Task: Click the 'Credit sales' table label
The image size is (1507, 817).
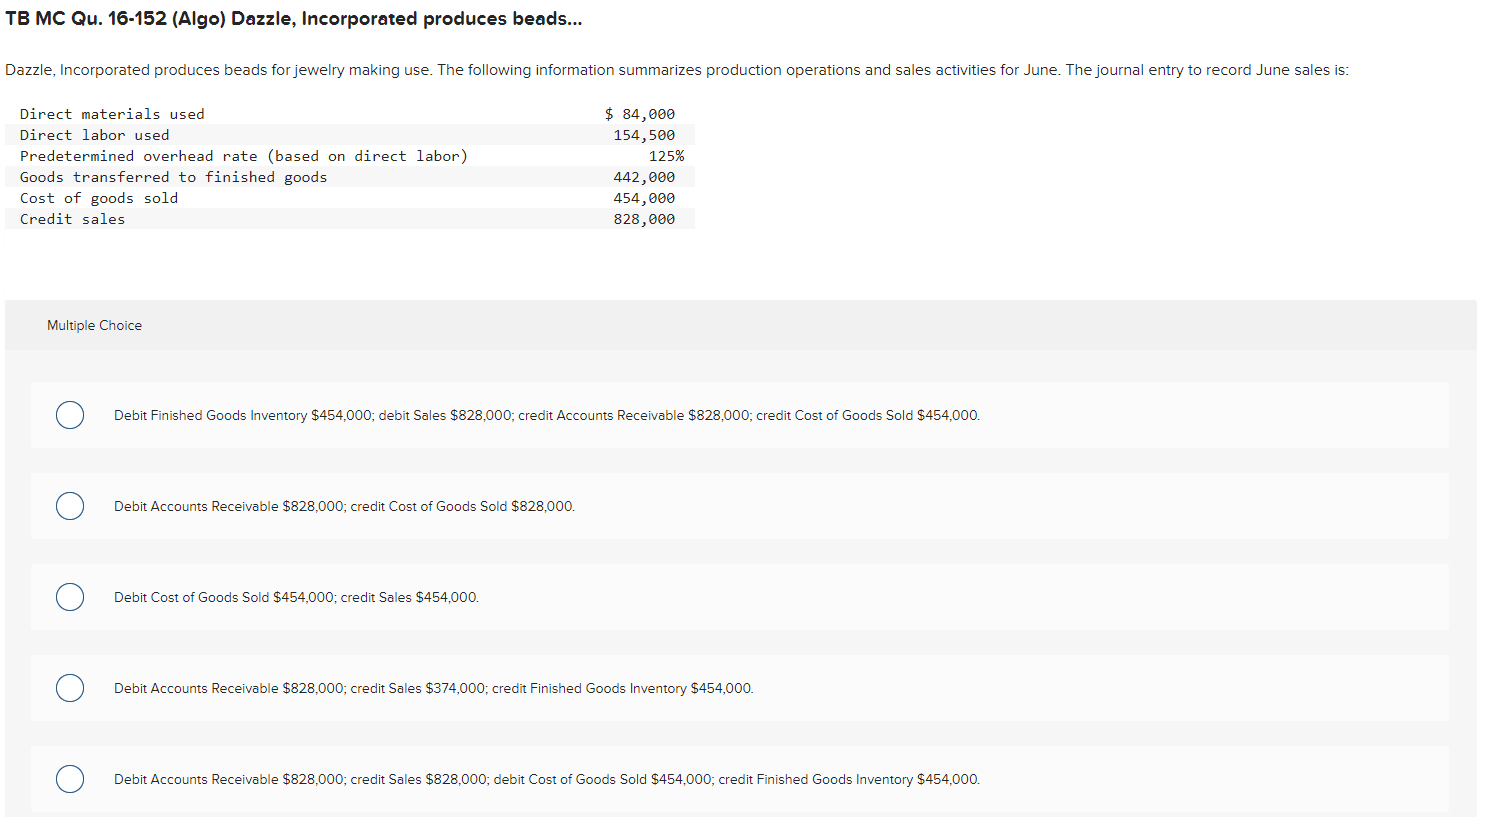Action: 73,219
